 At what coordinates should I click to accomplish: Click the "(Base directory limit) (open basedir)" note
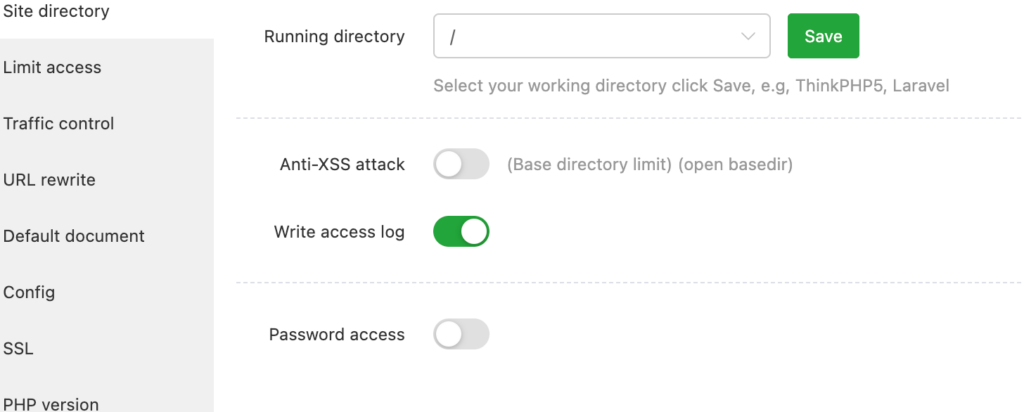[x=650, y=165]
